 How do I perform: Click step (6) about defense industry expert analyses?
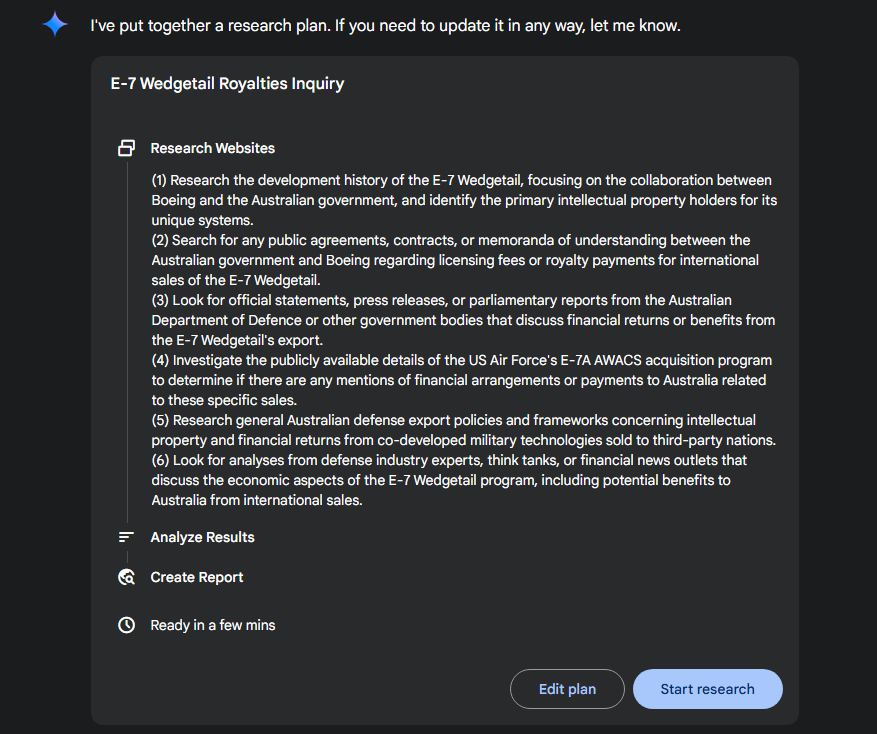[449, 480]
